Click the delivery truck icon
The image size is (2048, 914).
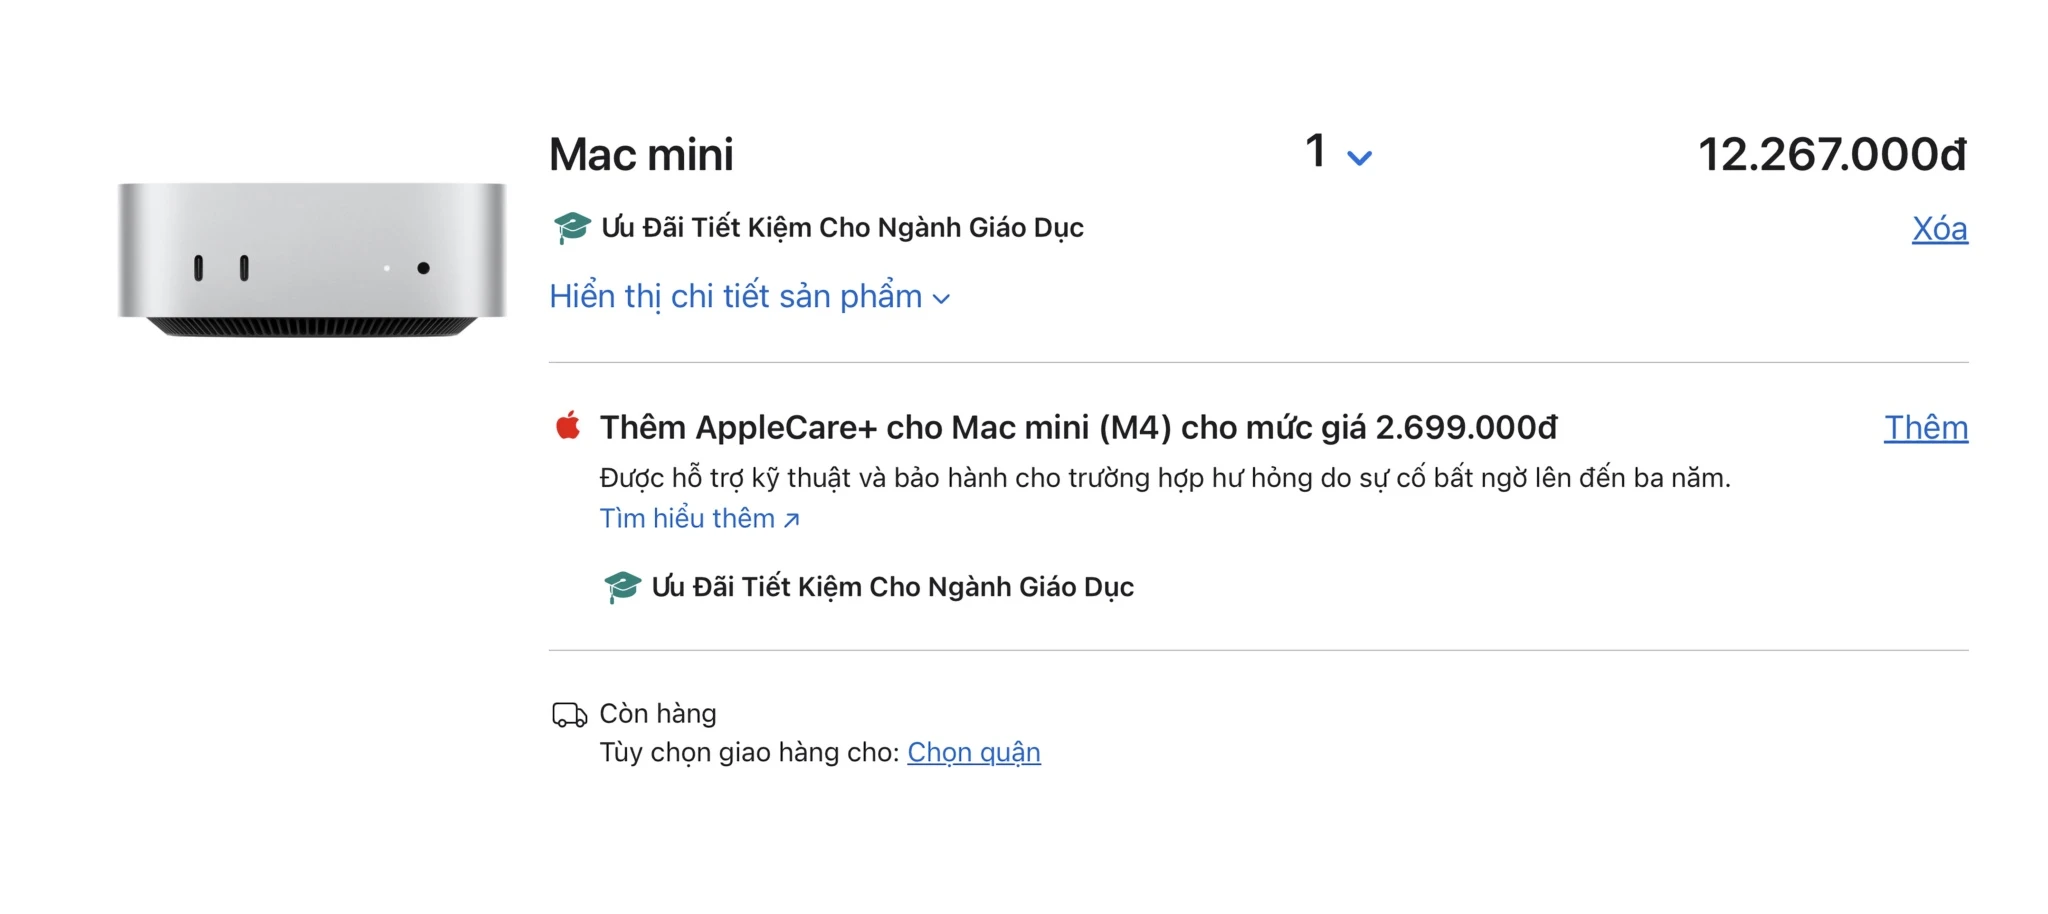569,715
